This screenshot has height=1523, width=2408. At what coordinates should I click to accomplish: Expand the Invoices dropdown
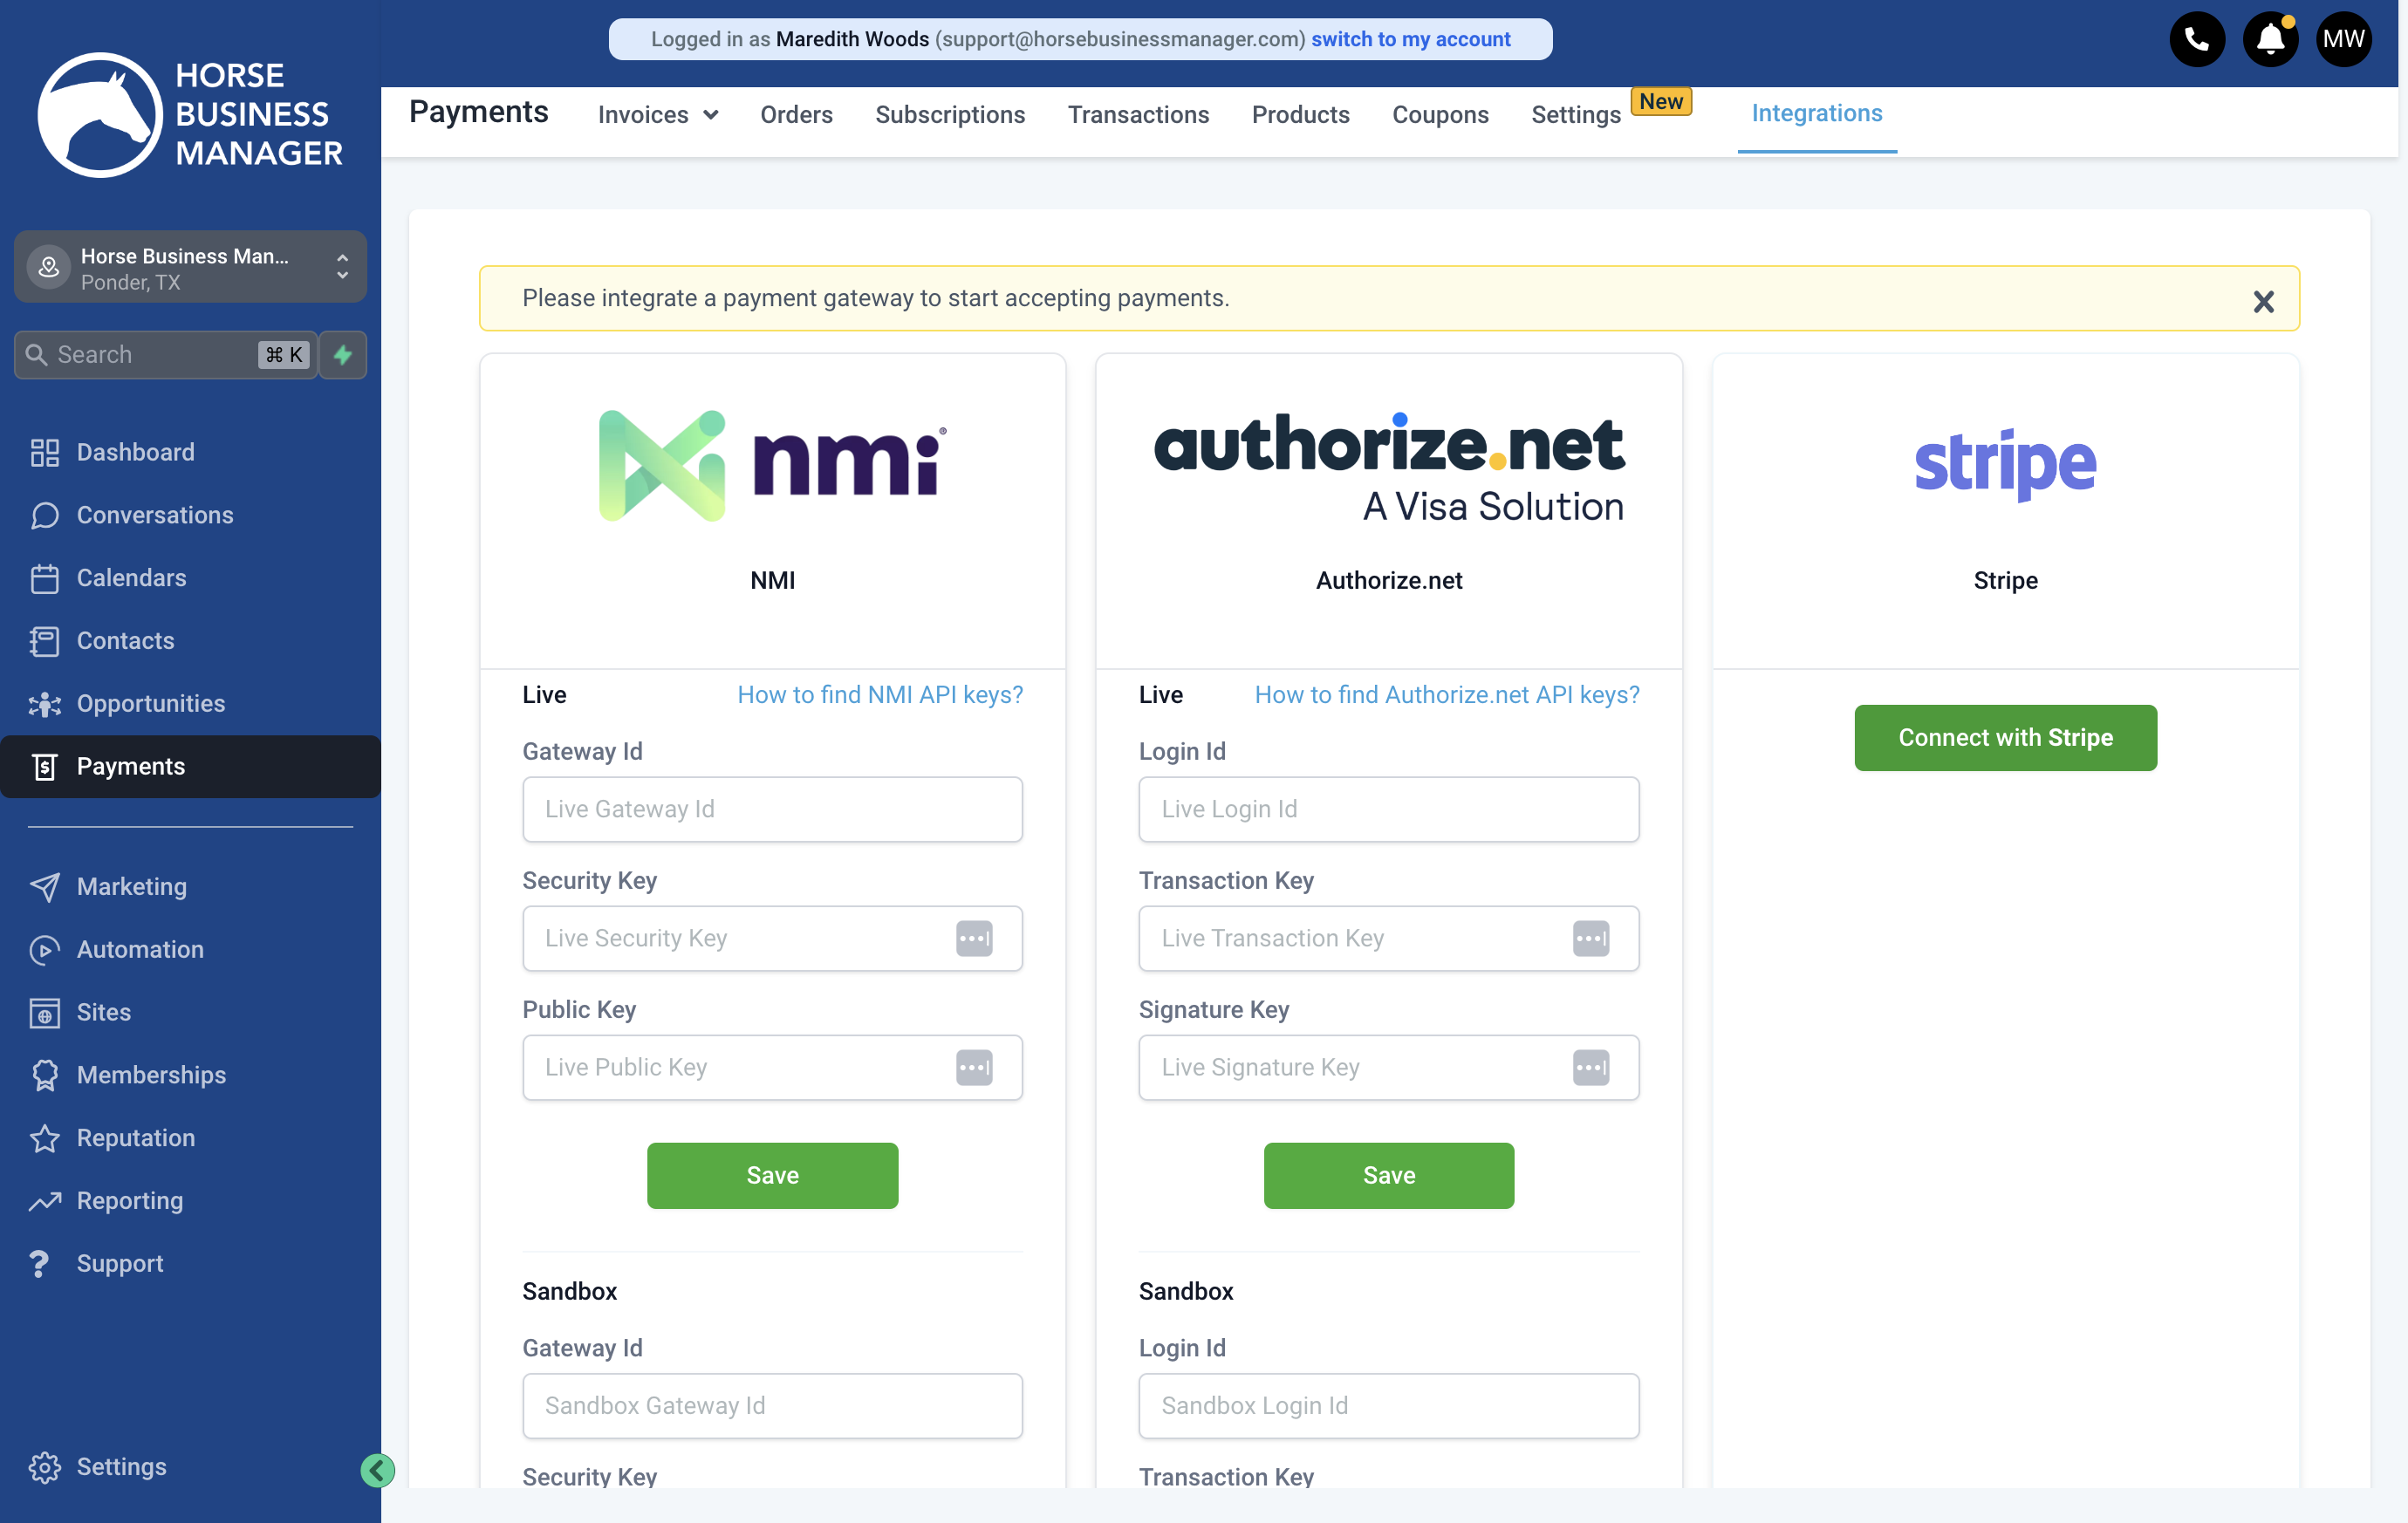click(658, 115)
